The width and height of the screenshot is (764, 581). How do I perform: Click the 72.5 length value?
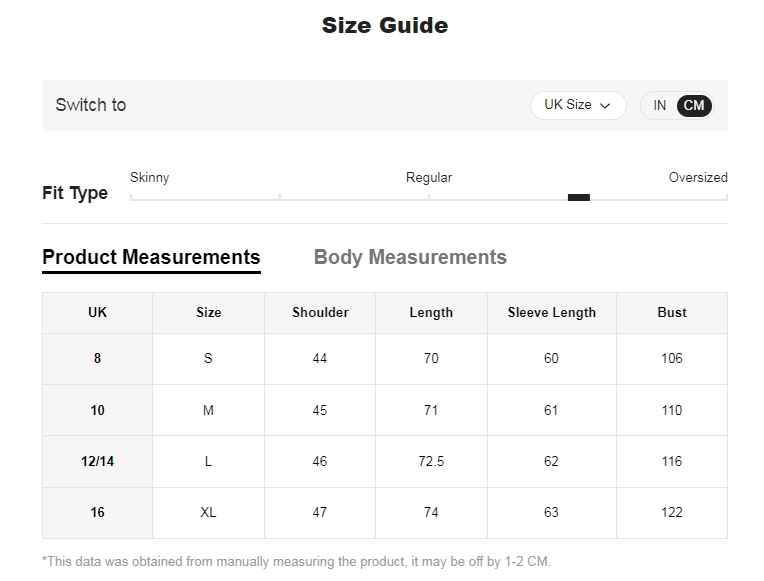tap(431, 461)
